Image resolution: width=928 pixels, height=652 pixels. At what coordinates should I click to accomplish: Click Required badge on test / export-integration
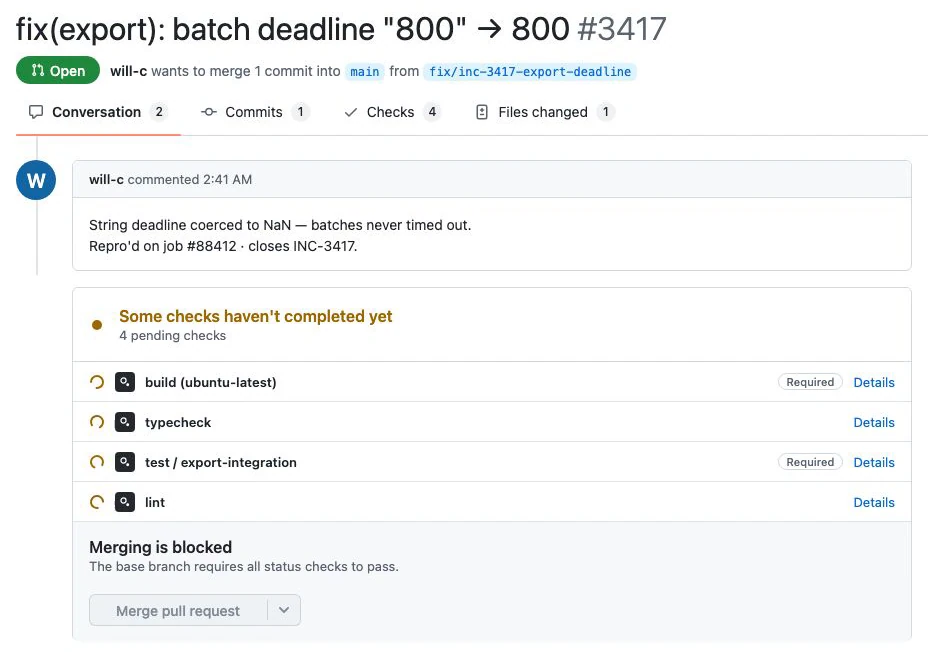pos(810,462)
